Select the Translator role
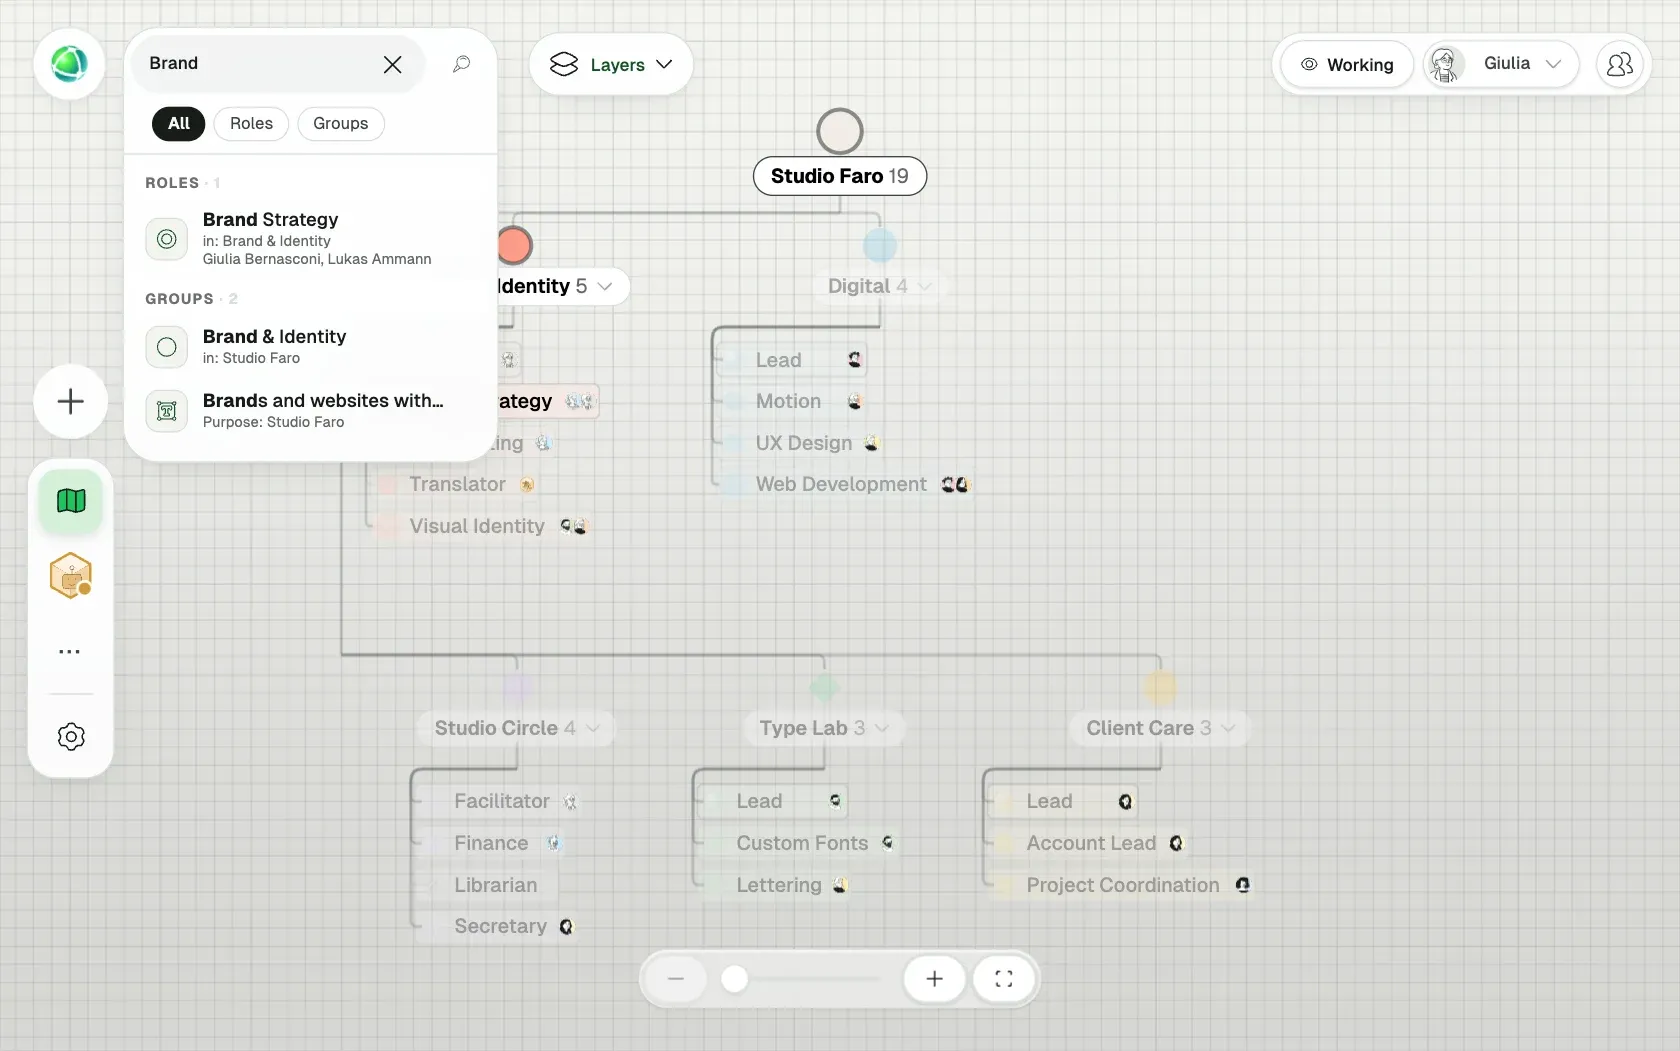 pyautogui.click(x=457, y=485)
